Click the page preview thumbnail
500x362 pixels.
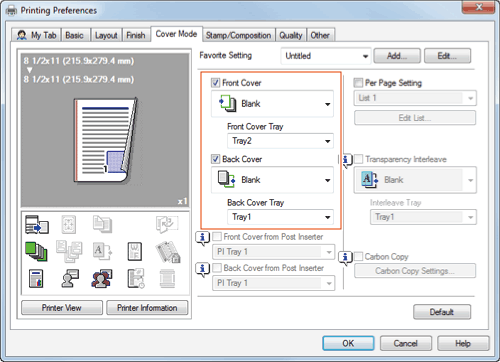[105, 141]
